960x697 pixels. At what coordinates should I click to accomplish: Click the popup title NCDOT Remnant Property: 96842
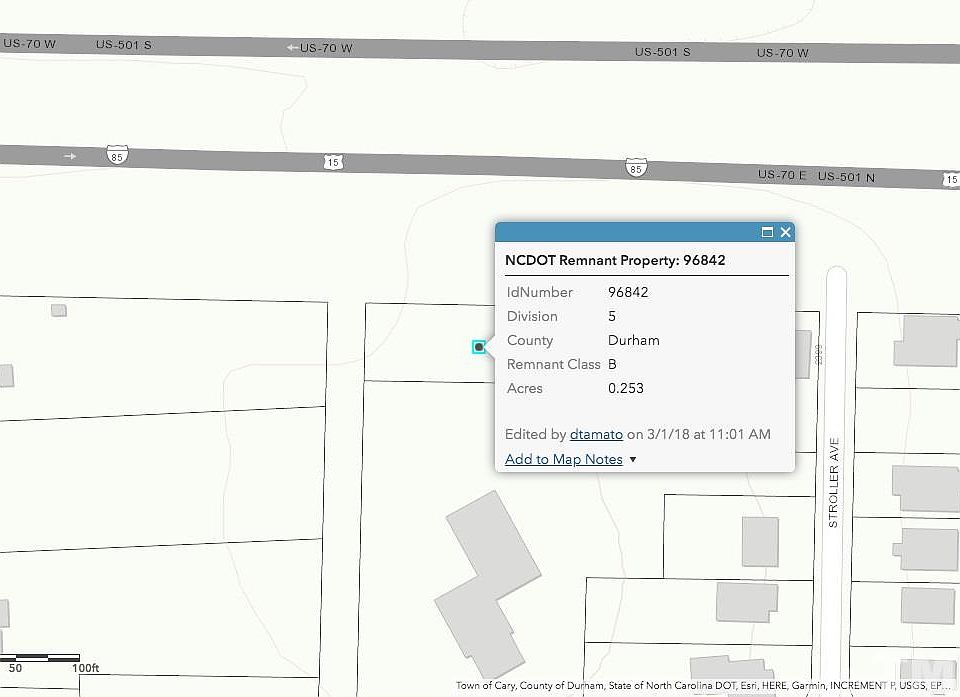coord(615,260)
